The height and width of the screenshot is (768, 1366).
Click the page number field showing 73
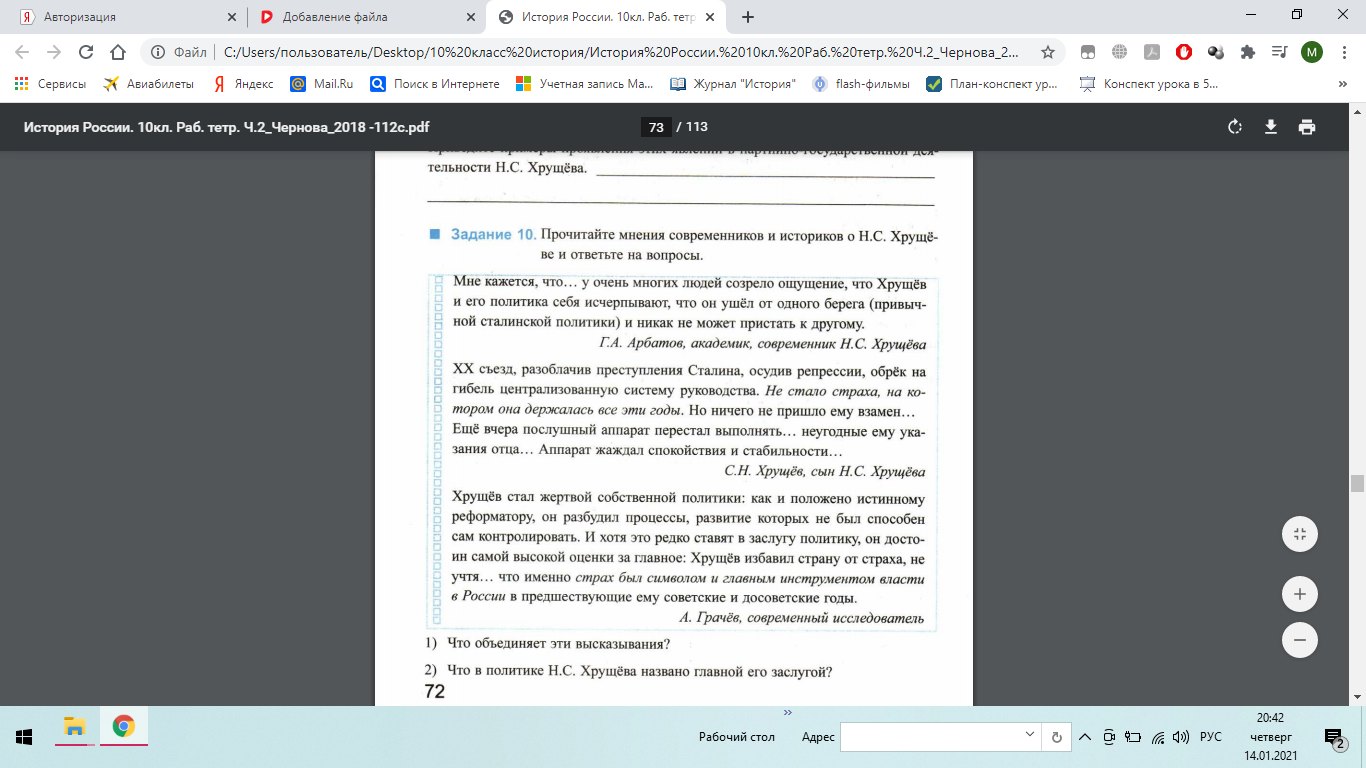[656, 127]
